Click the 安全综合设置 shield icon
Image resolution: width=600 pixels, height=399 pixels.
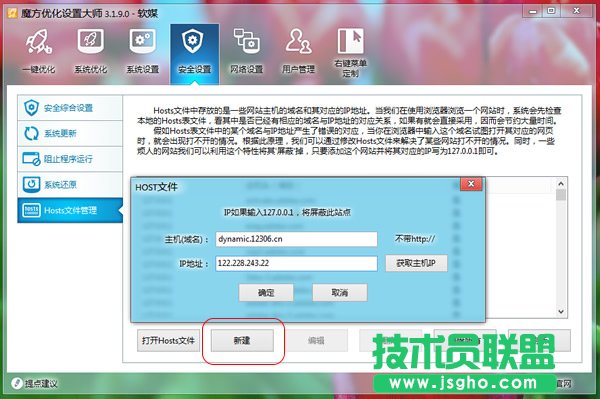[31, 108]
